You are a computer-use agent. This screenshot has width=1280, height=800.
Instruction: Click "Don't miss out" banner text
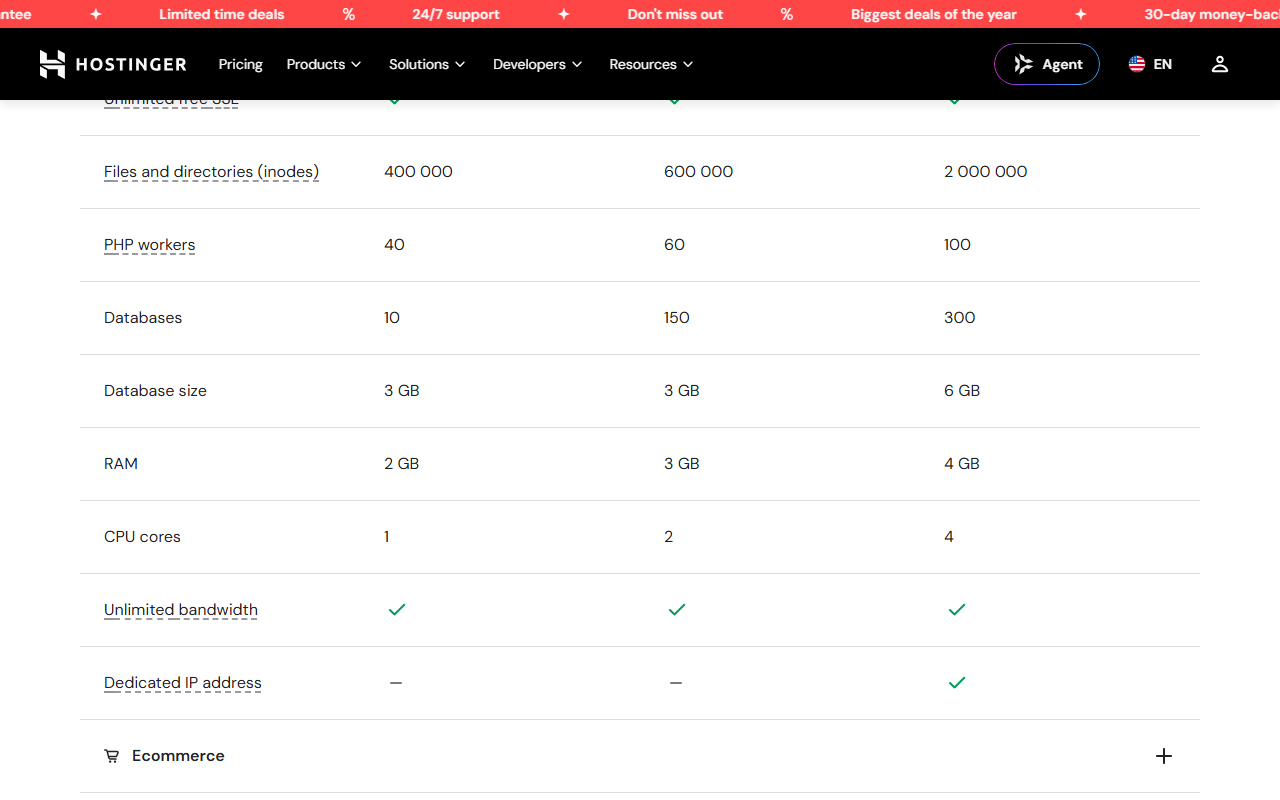point(675,14)
